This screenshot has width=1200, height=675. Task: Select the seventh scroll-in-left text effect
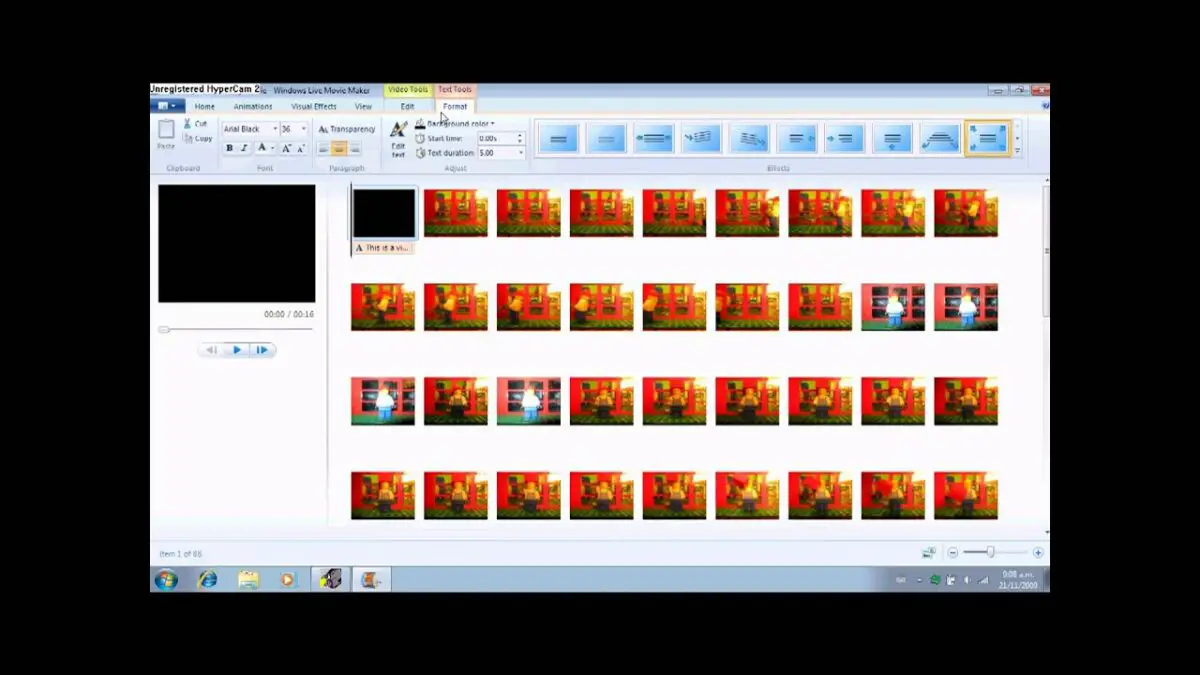(x=844, y=138)
